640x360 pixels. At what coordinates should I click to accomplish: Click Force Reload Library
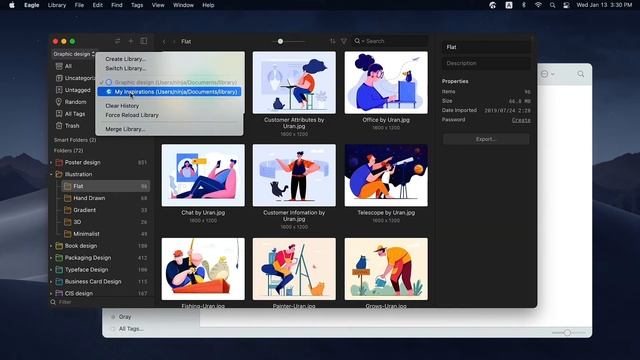[x=132, y=115]
